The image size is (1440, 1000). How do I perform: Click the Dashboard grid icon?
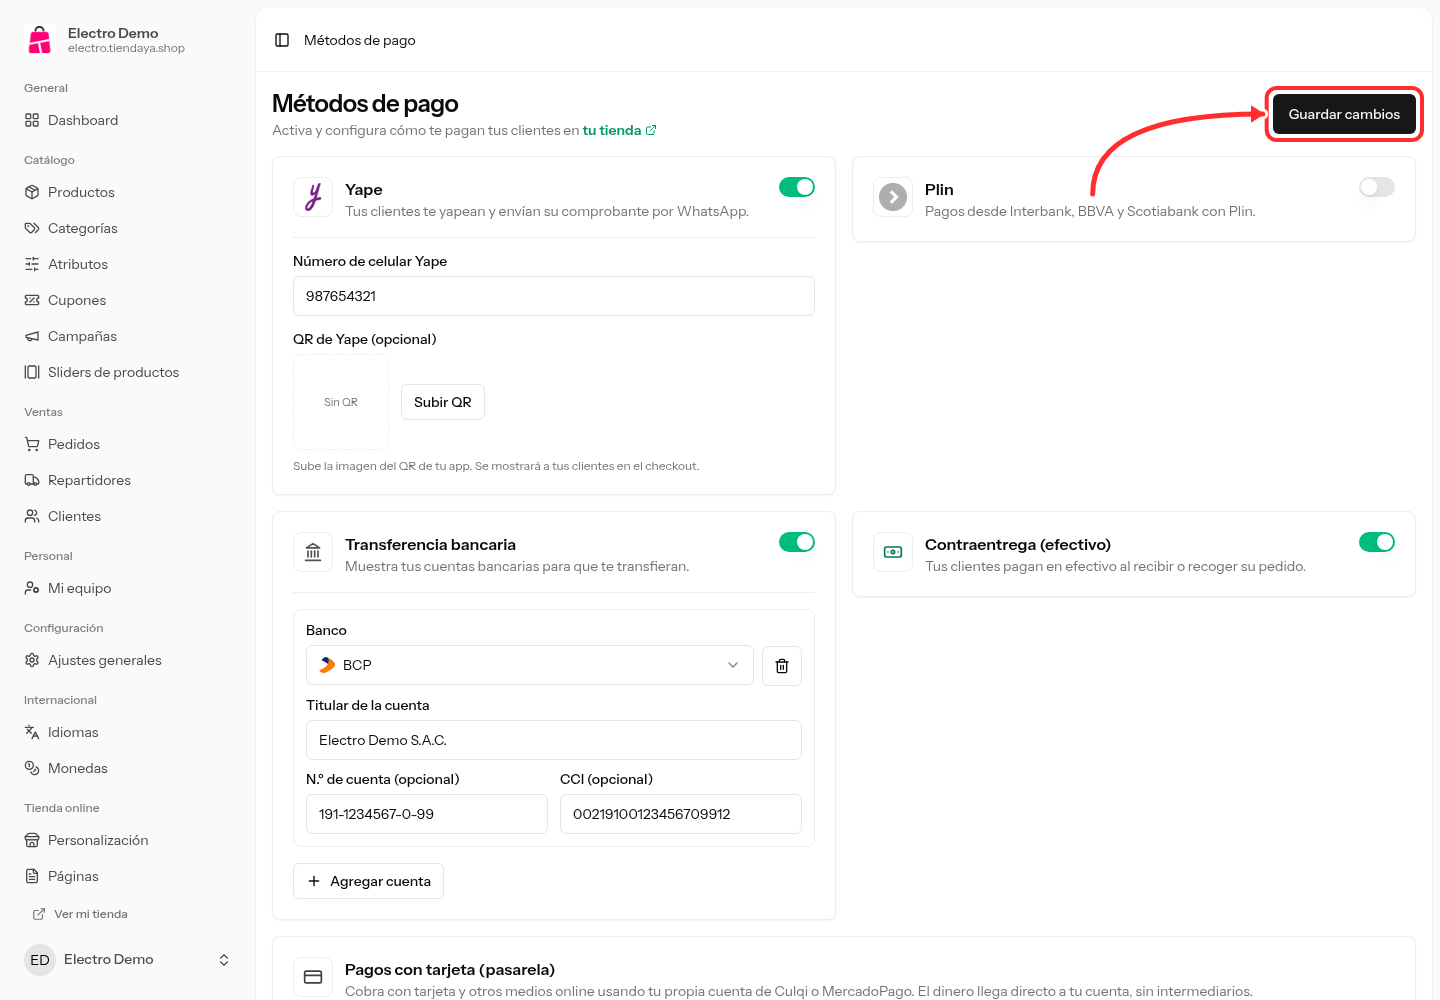[32, 120]
